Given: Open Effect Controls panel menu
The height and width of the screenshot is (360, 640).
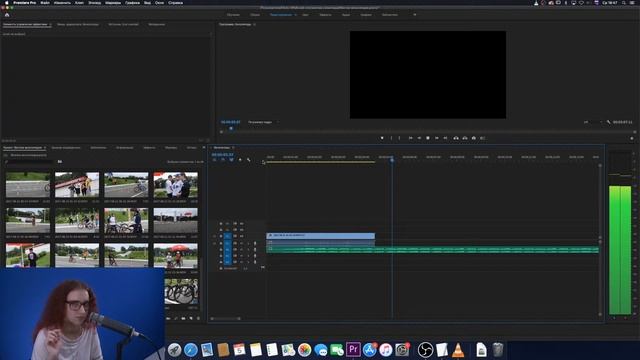Looking at the screenshot, I should click(x=50, y=24).
